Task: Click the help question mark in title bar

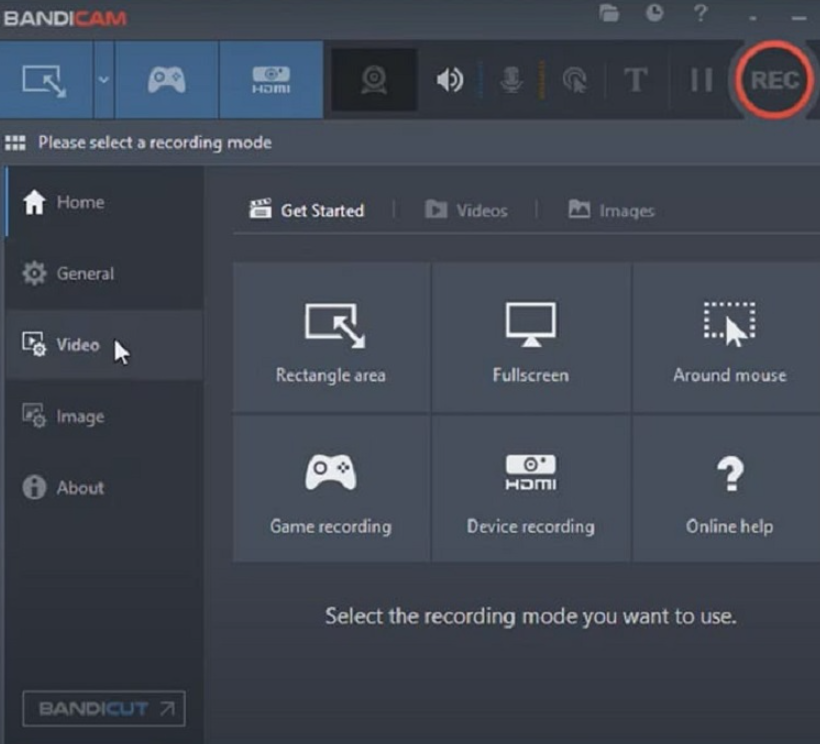Action: coord(701,13)
